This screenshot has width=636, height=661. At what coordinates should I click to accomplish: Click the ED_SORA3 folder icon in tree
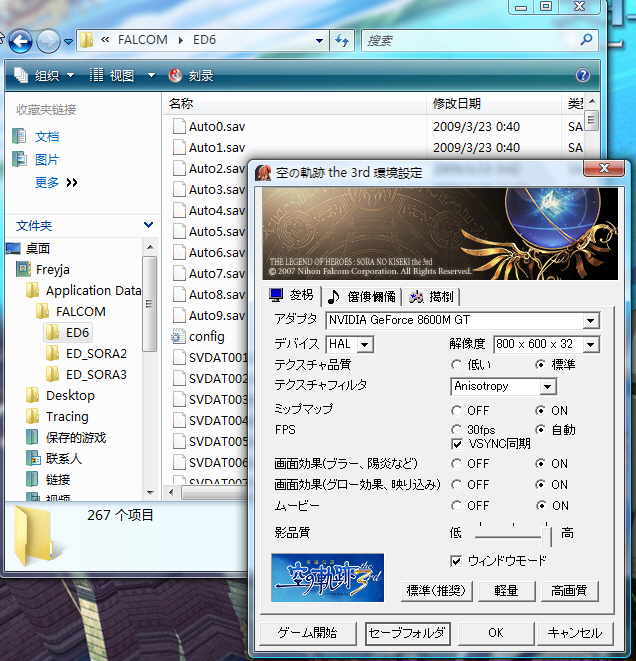click(x=52, y=374)
